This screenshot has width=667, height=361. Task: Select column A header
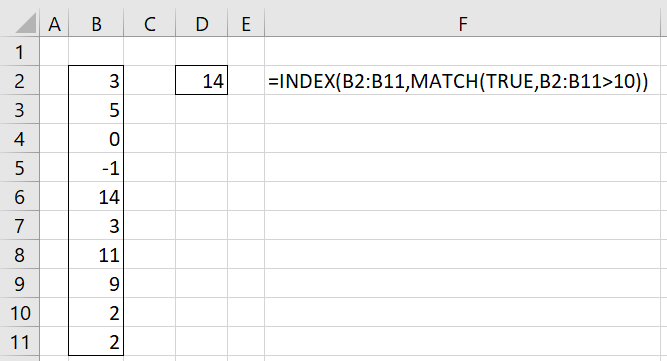click(x=54, y=24)
